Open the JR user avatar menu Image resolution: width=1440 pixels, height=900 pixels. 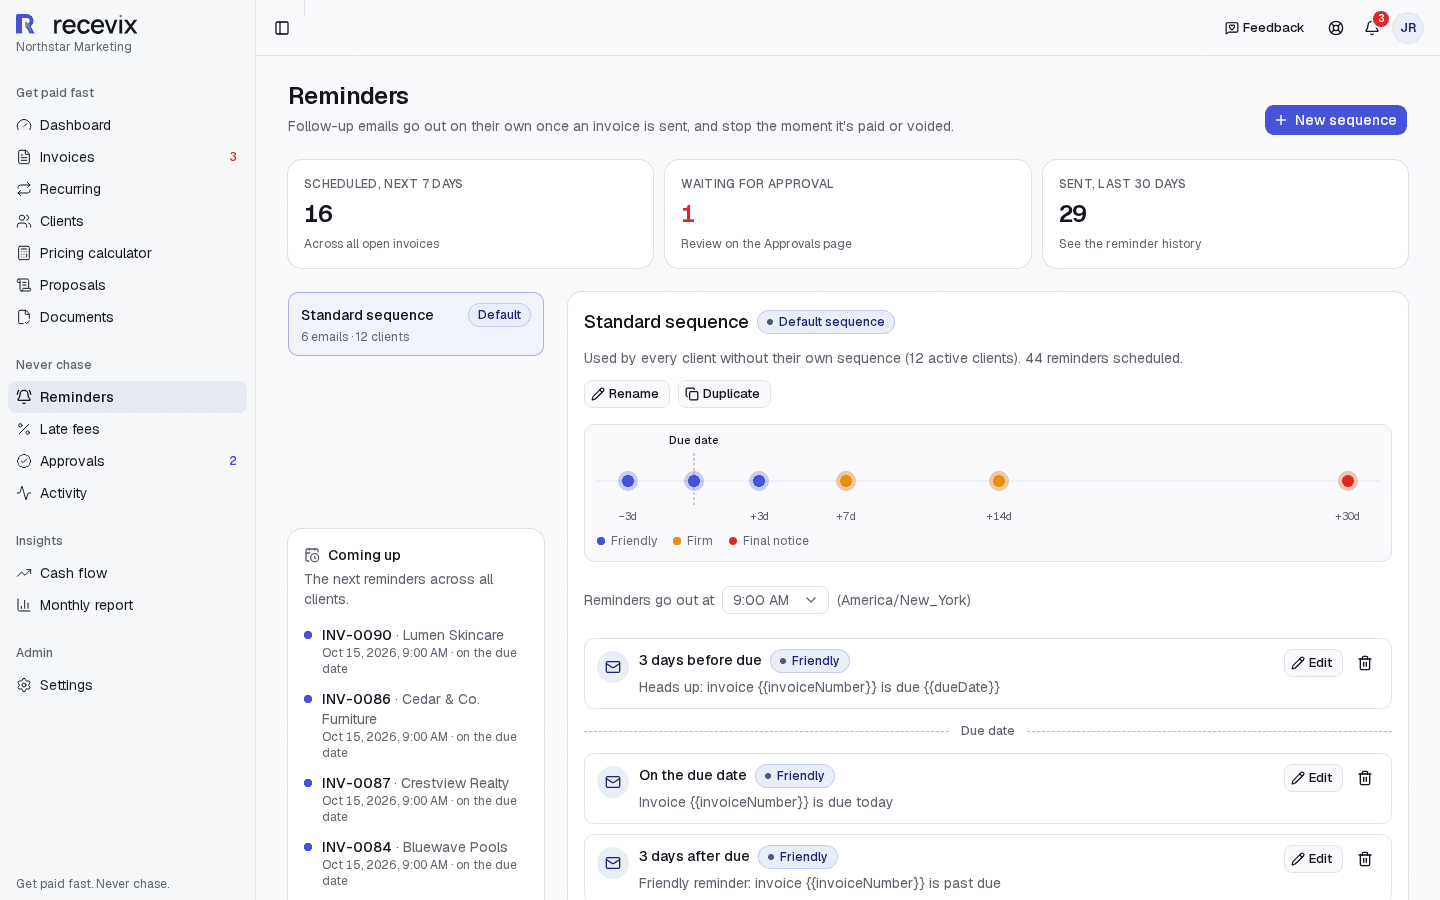(x=1408, y=28)
